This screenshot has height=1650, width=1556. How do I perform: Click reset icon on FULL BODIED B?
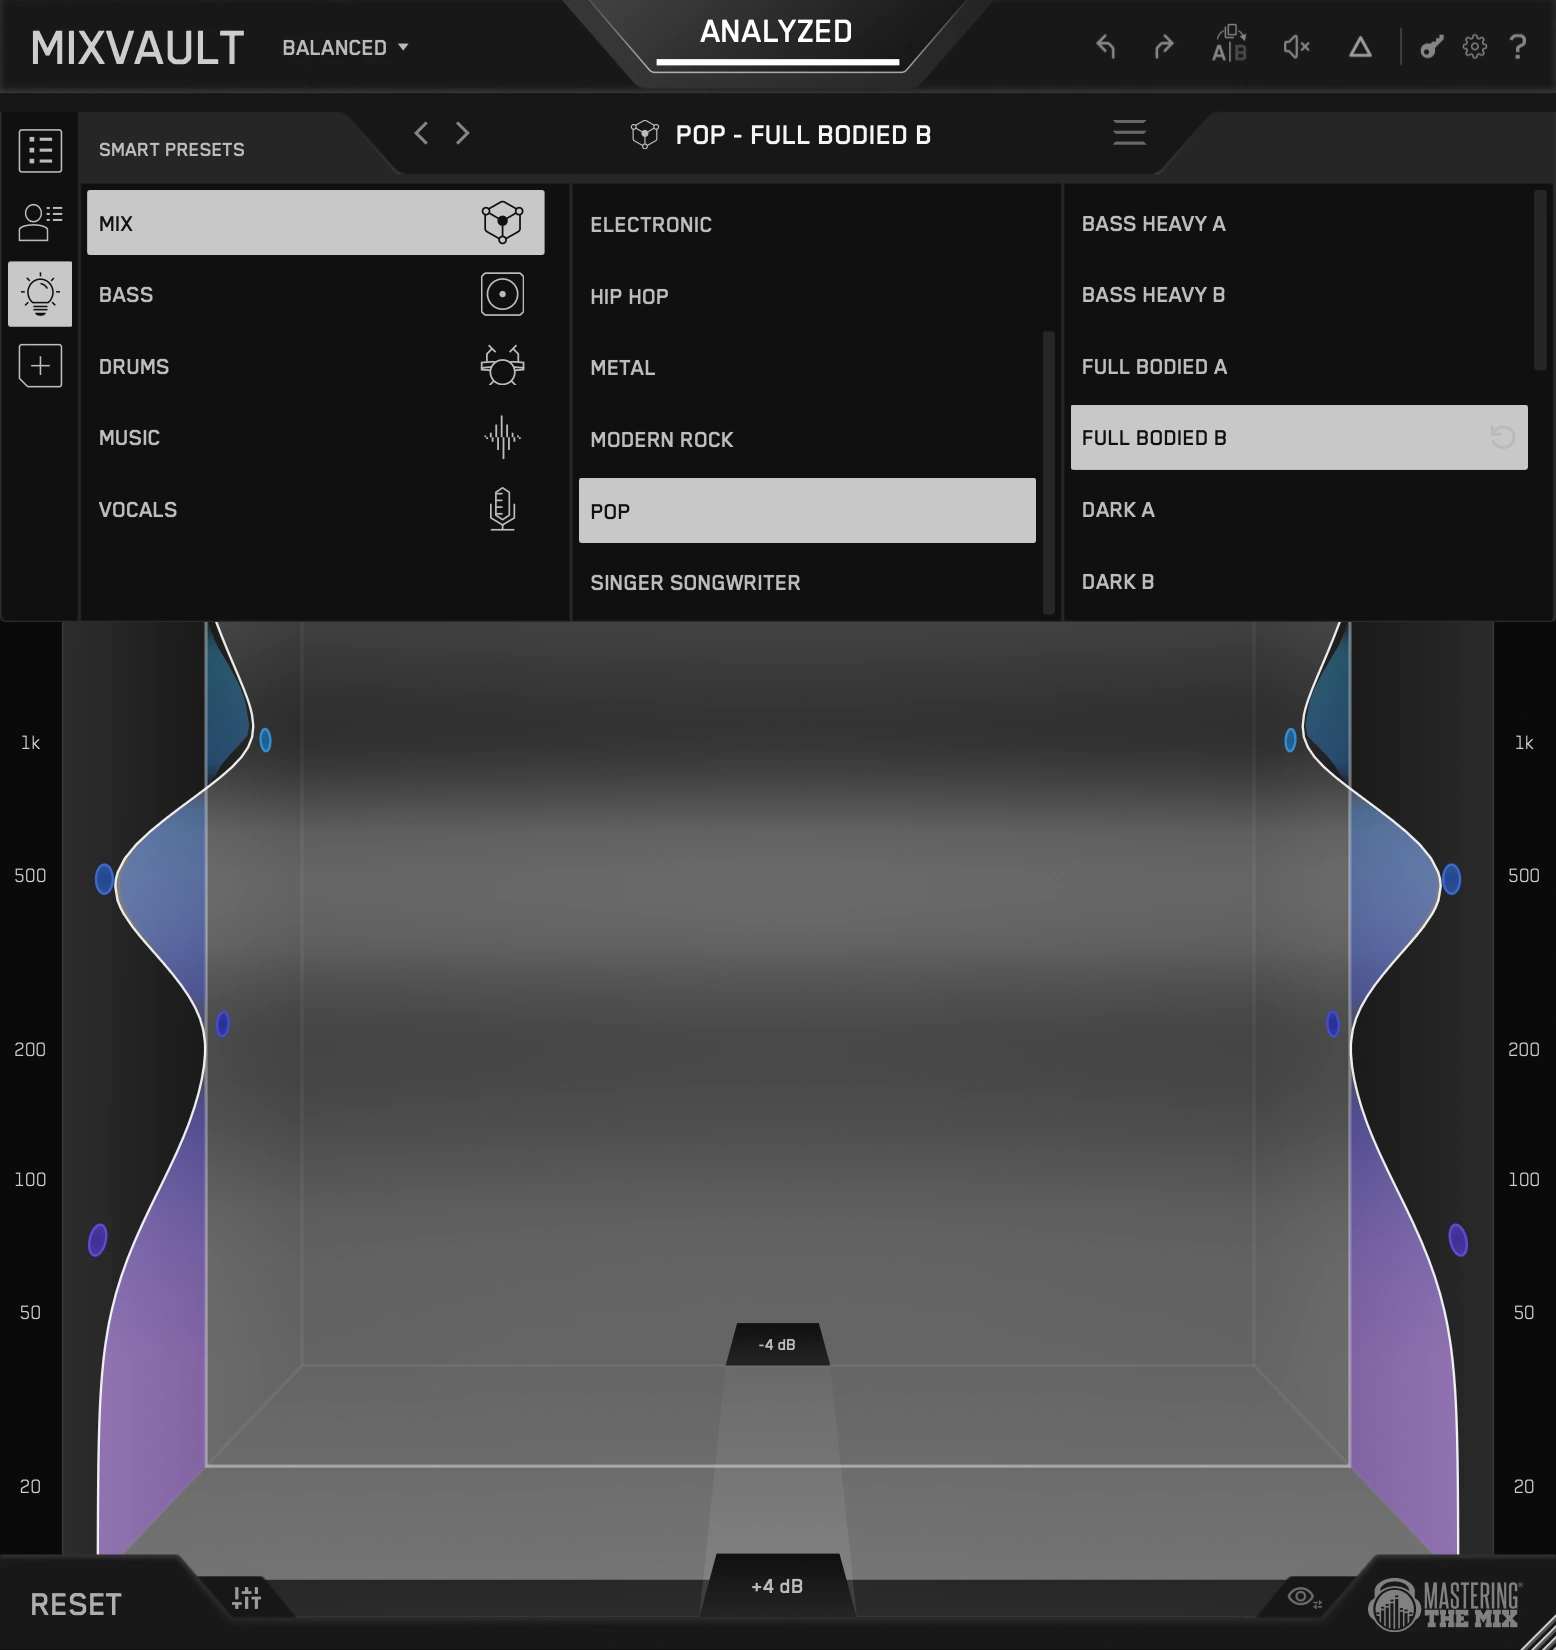(1502, 437)
